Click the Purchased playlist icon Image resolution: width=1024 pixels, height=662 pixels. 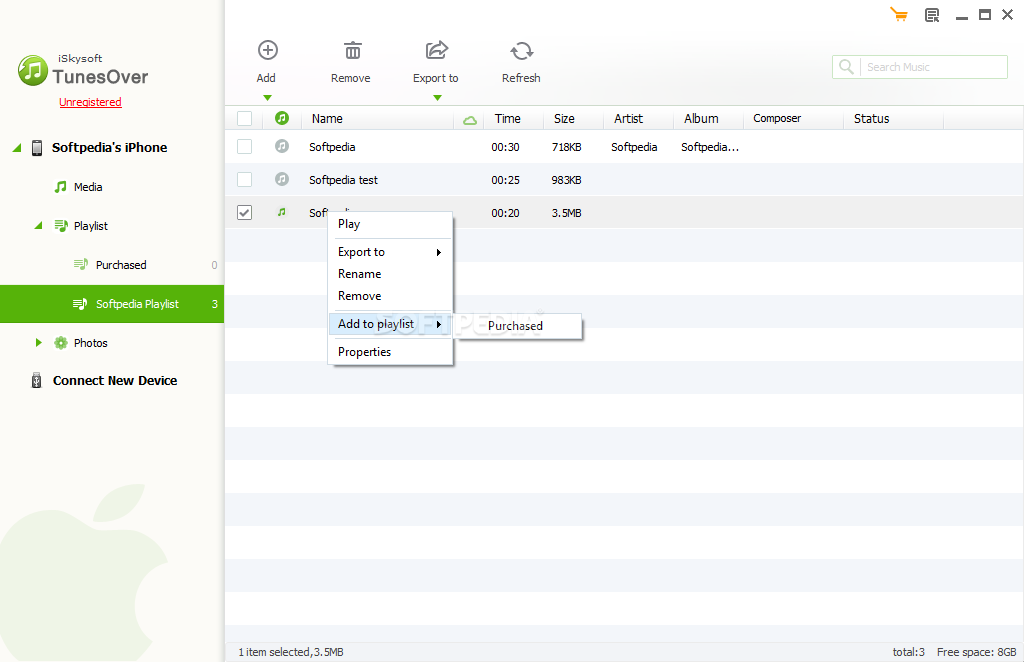click(x=80, y=264)
